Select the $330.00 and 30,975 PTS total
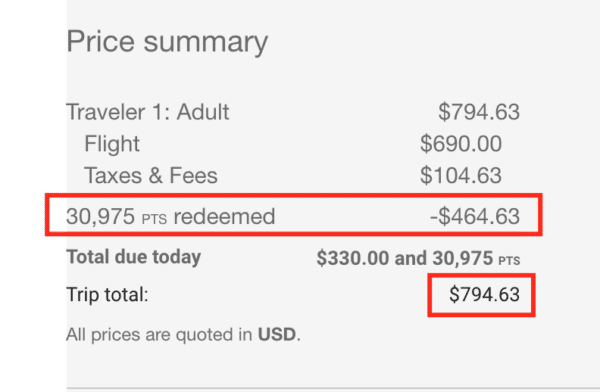The width and height of the screenshot is (600, 392). point(418,258)
